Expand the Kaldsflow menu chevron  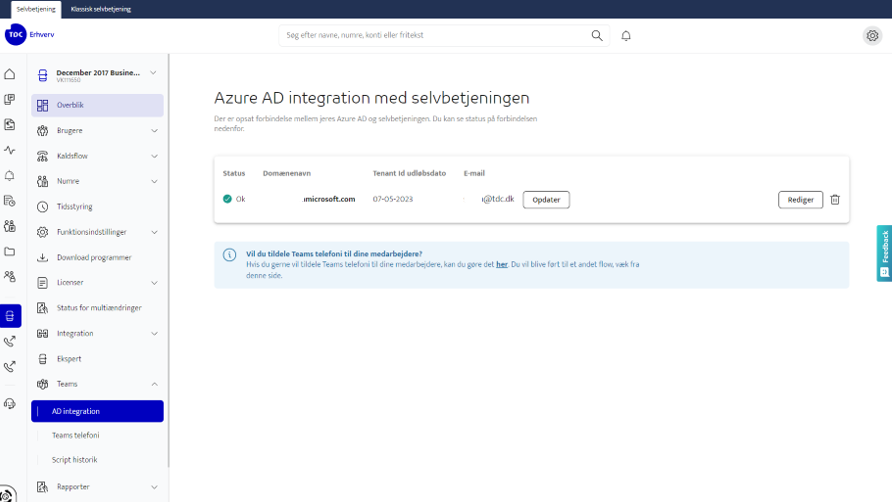coord(154,156)
